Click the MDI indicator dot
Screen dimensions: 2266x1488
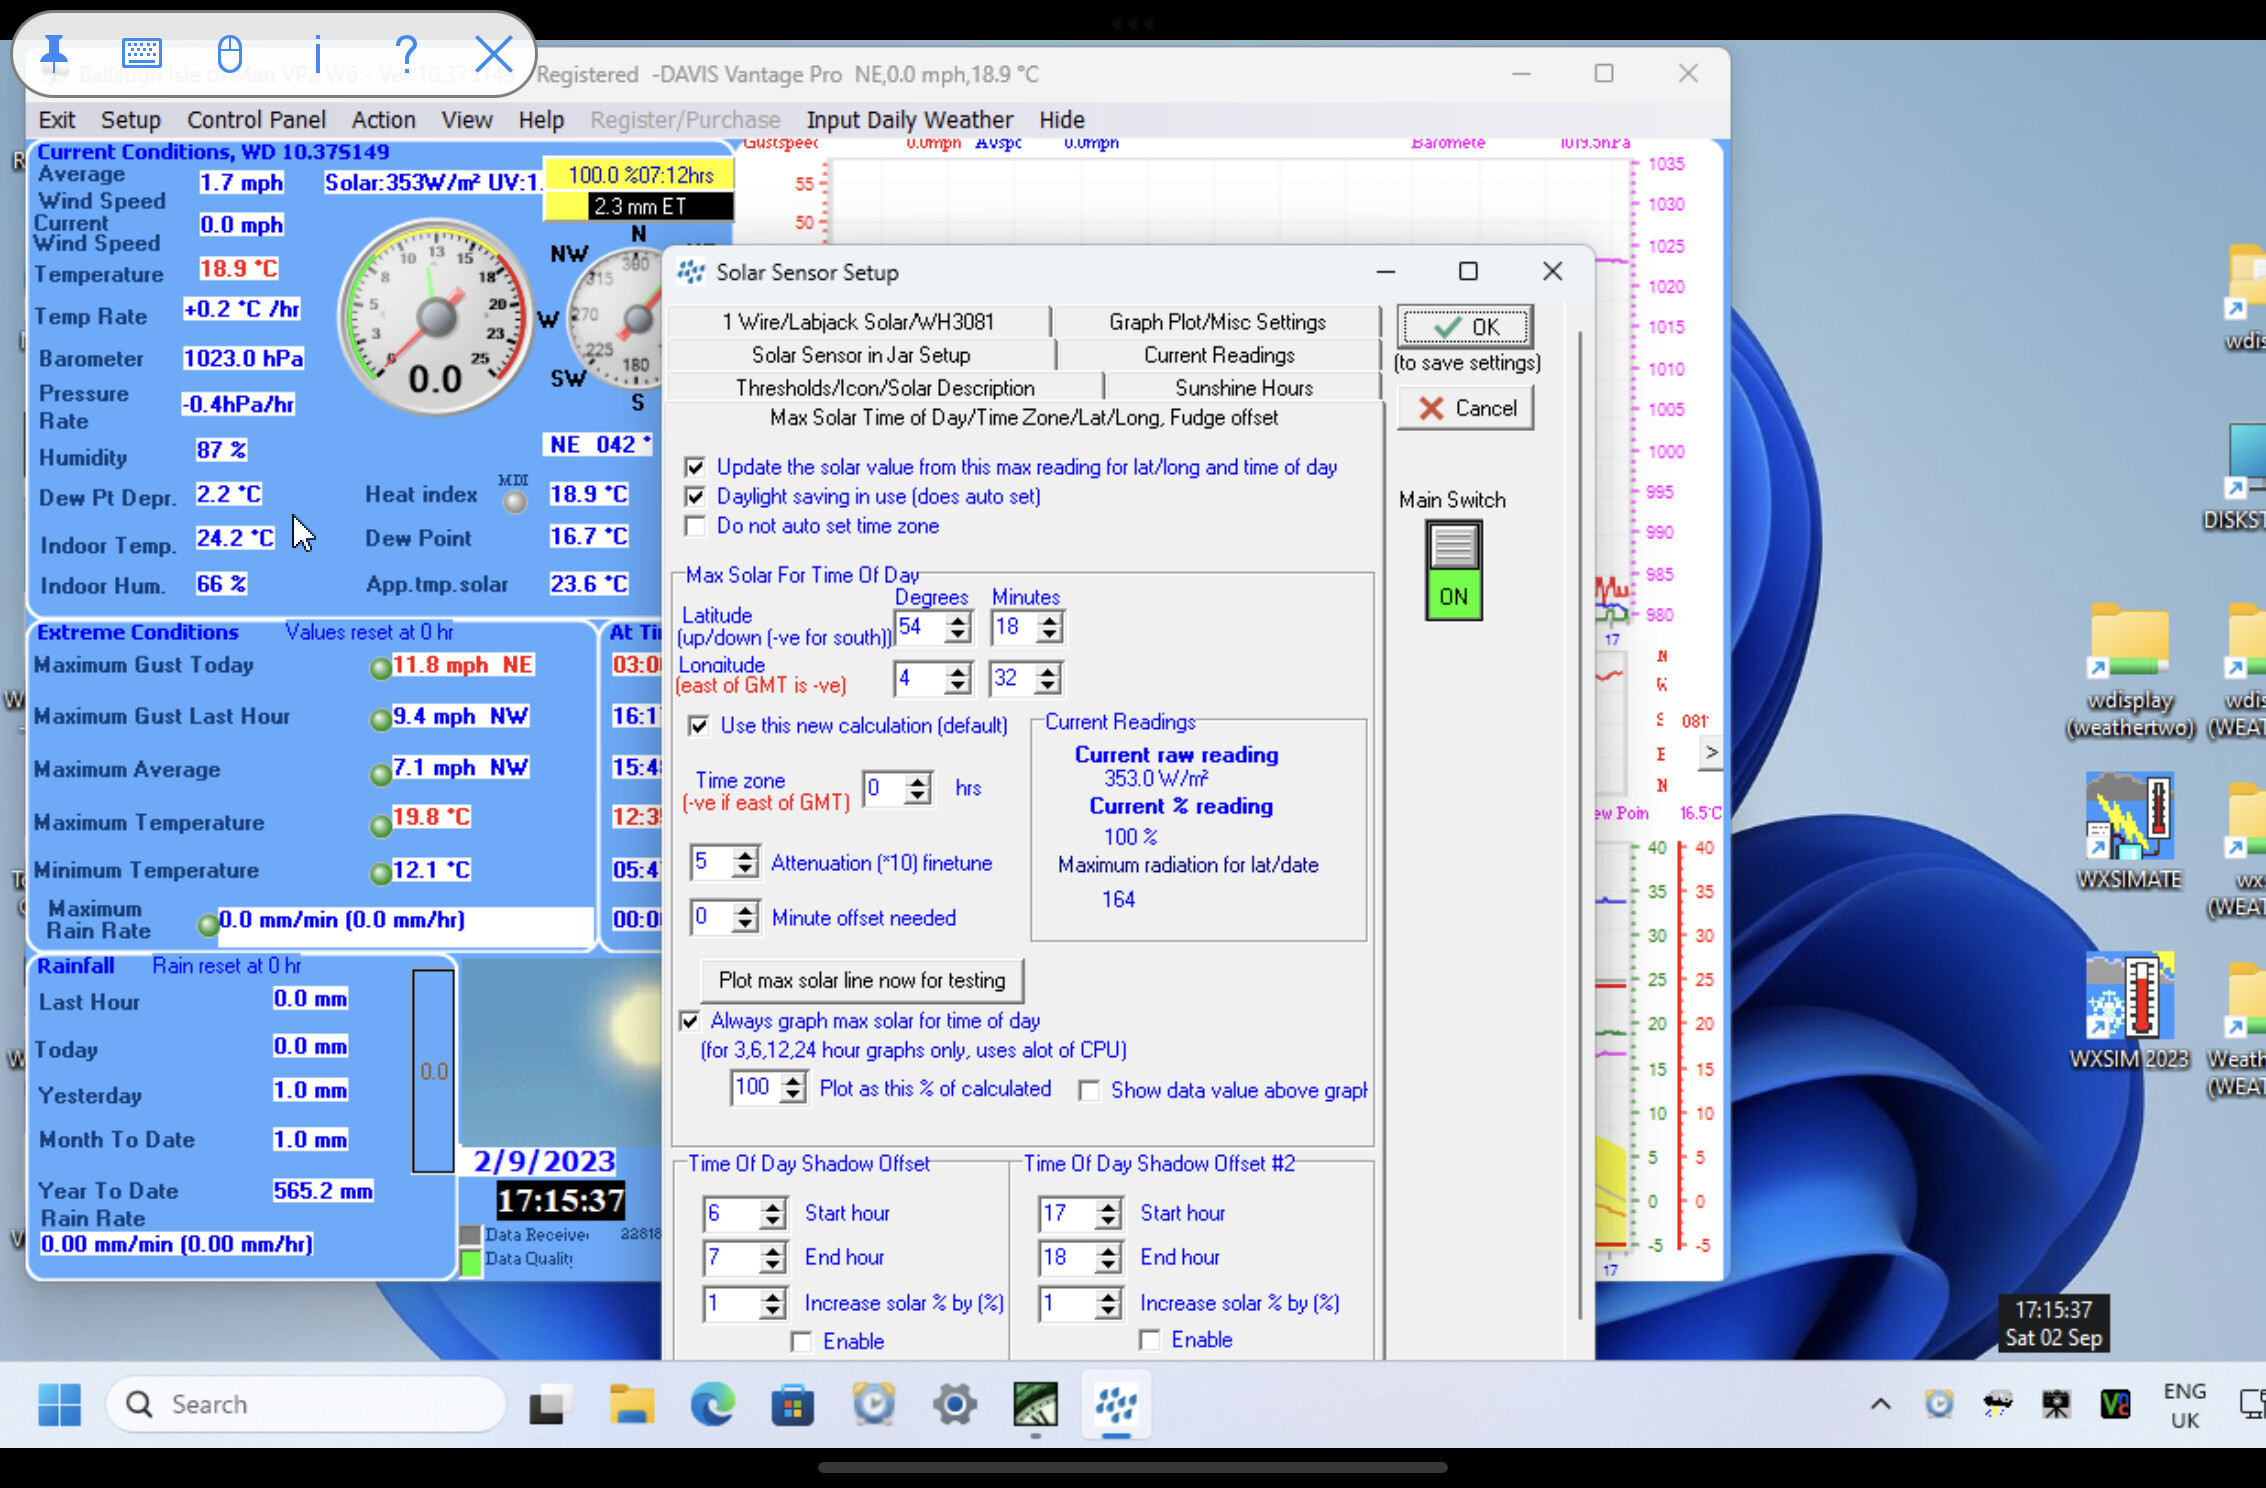pyautogui.click(x=514, y=502)
